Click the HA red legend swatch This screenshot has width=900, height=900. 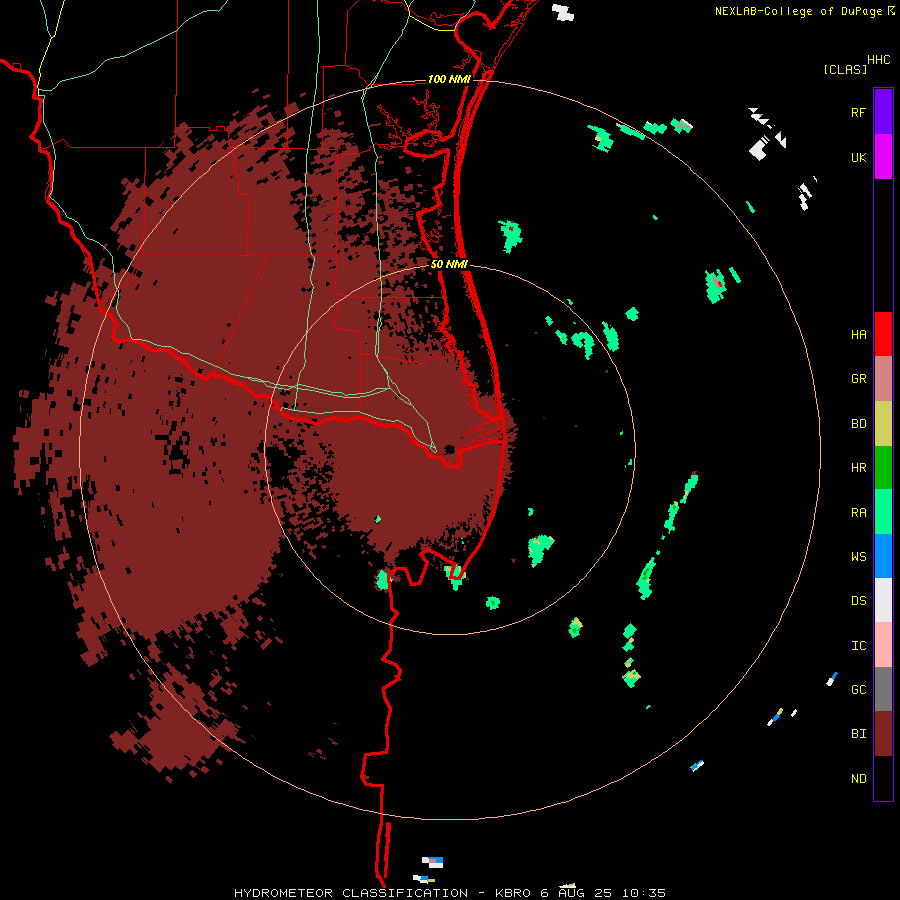tap(883, 334)
